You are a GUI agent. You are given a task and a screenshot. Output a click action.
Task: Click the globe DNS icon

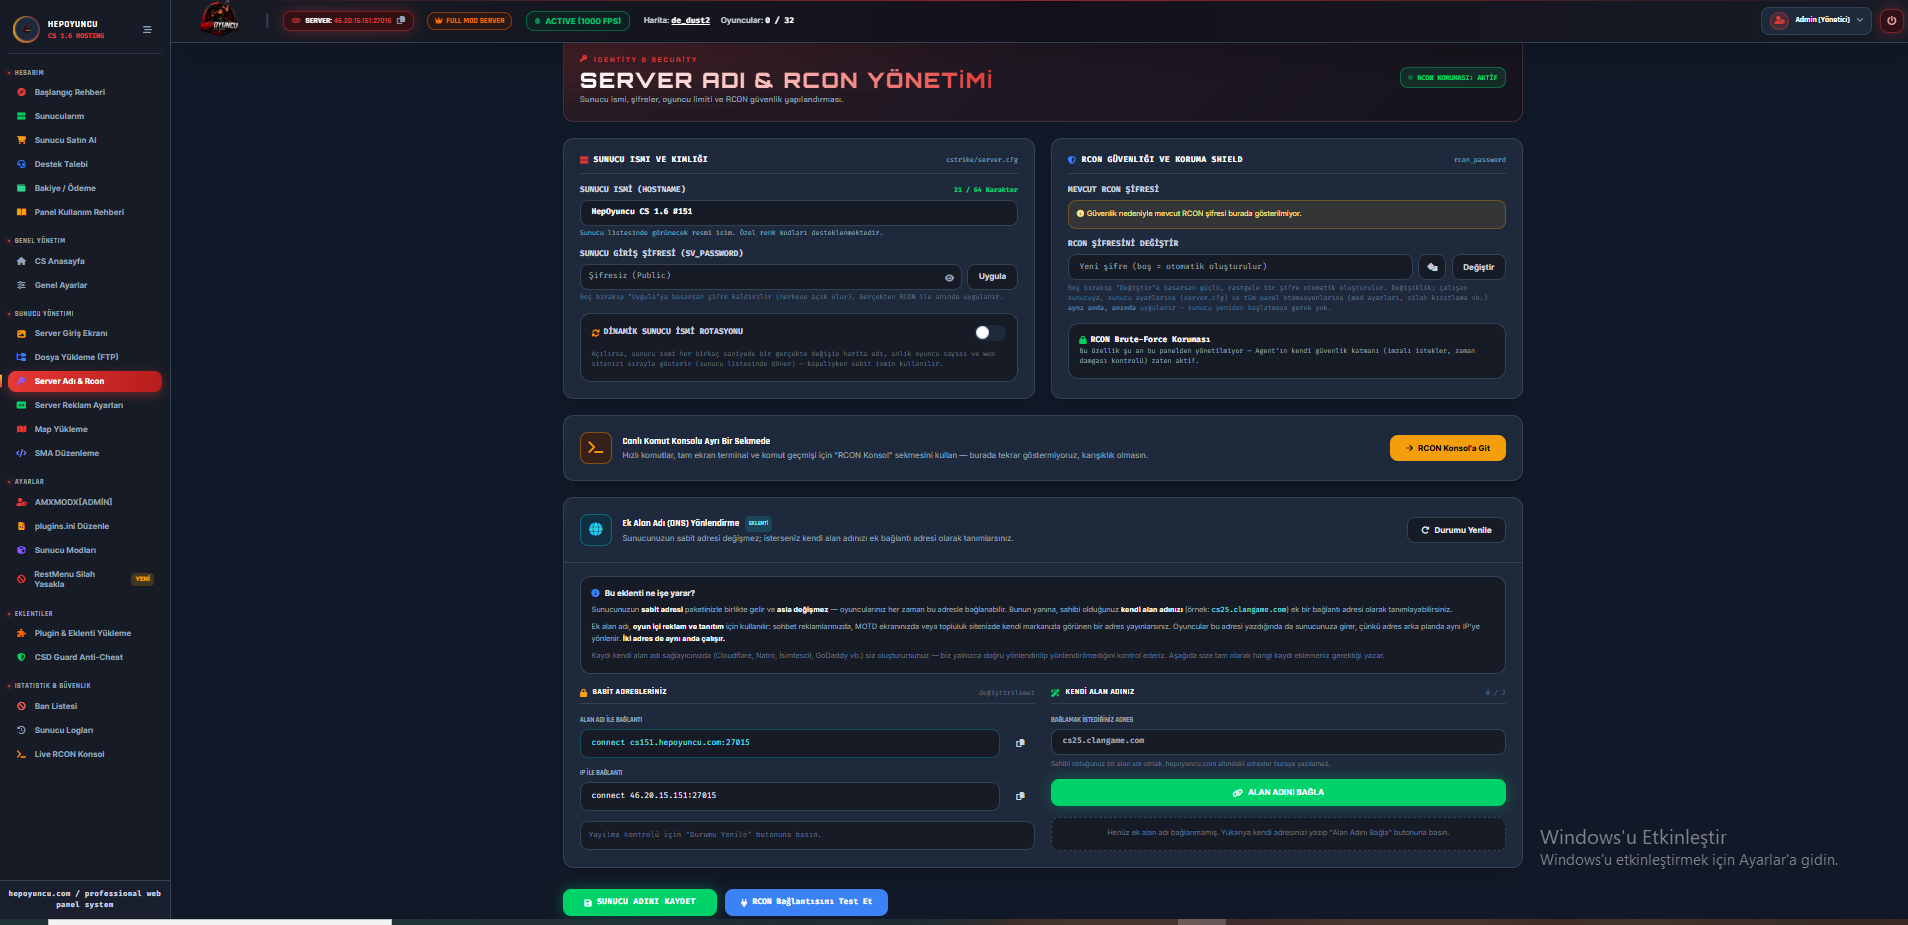coord(596,530)
